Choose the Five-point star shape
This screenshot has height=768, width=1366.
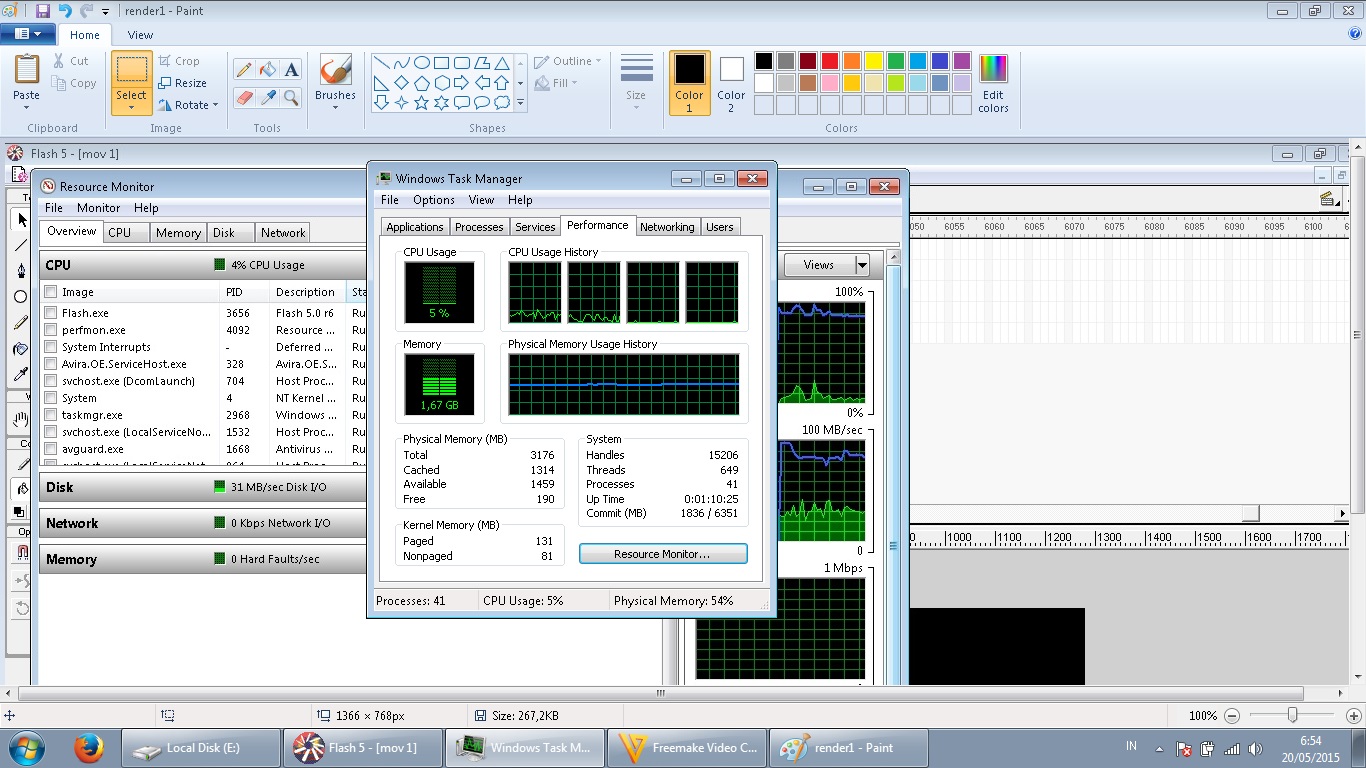click(422, 102)
